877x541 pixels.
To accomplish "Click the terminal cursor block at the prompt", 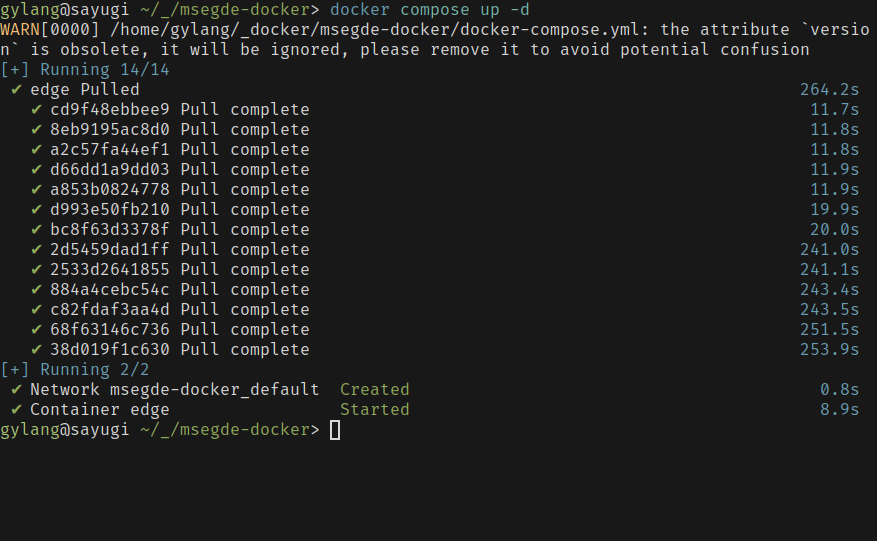I will (x=335, y=430).
